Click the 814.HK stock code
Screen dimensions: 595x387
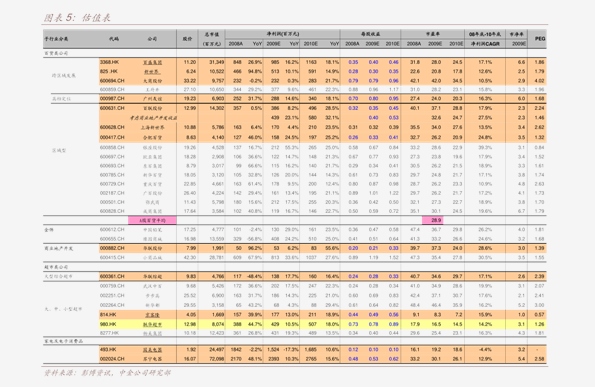coord(108,315)
